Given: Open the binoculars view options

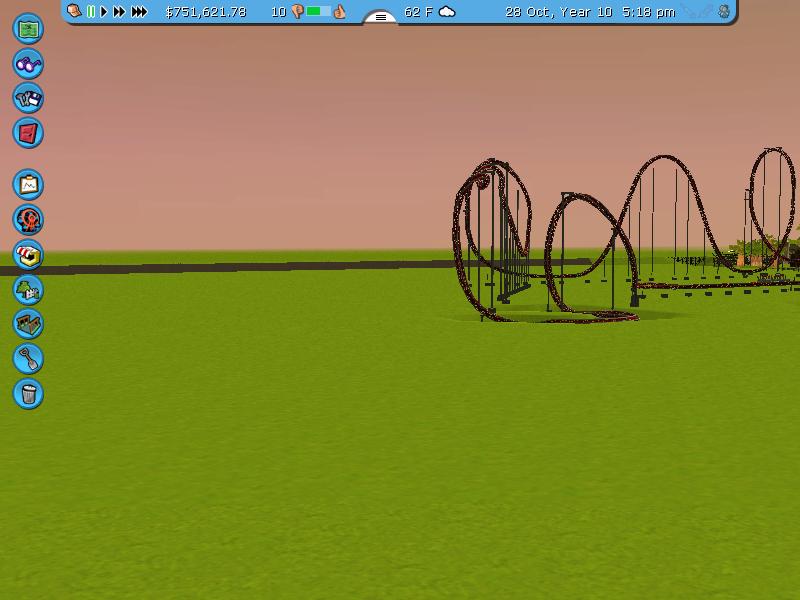Looking at the screenshot, I should pyautogui.click(x=28, y=64).
